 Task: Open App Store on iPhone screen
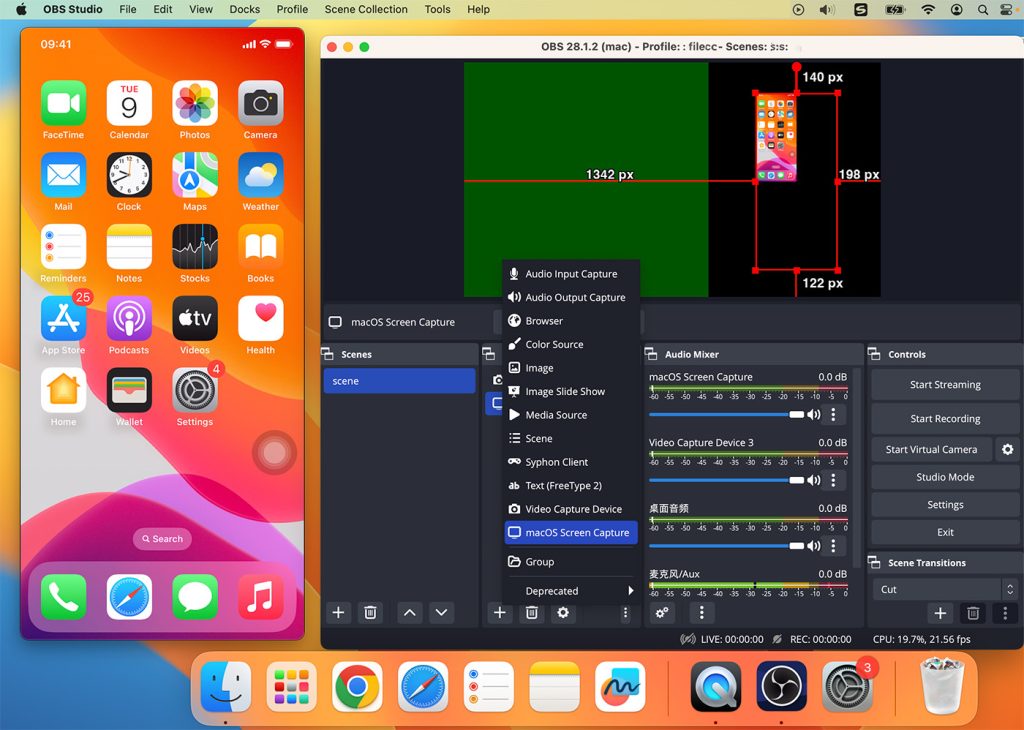pos(63,319)
